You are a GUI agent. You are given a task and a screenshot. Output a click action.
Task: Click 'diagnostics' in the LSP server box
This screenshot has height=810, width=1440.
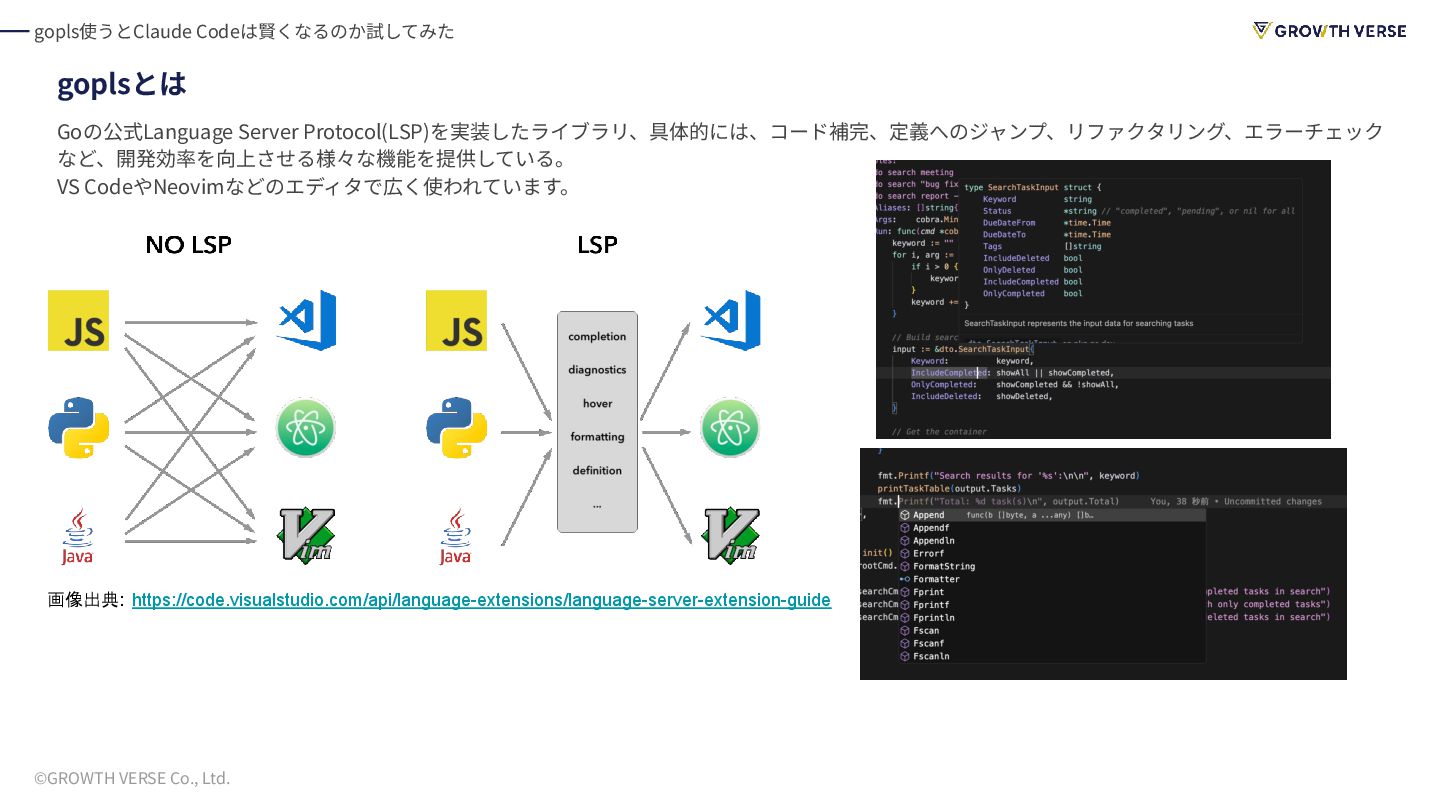point(597,370)
